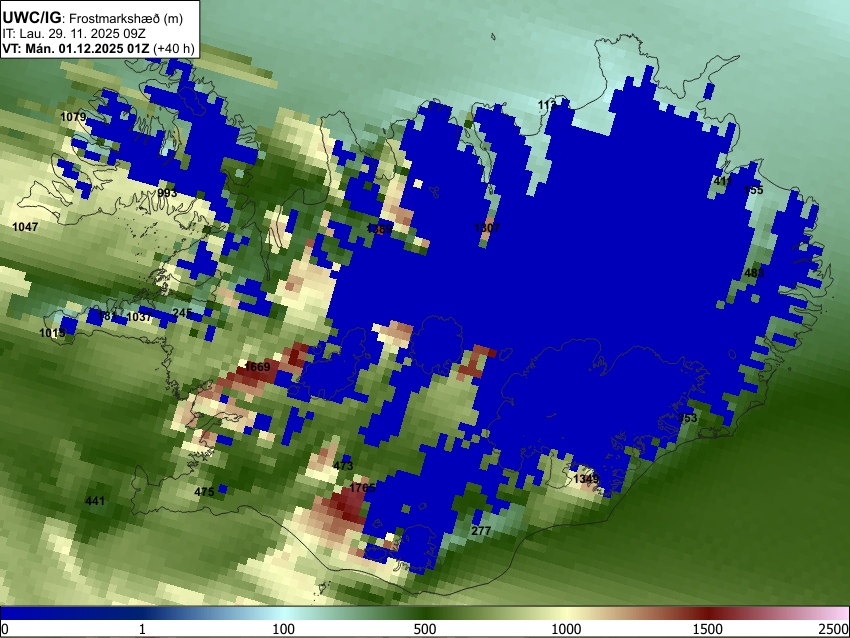Click the 113 value label
850x638 pixels.
(x=548, y=105)
